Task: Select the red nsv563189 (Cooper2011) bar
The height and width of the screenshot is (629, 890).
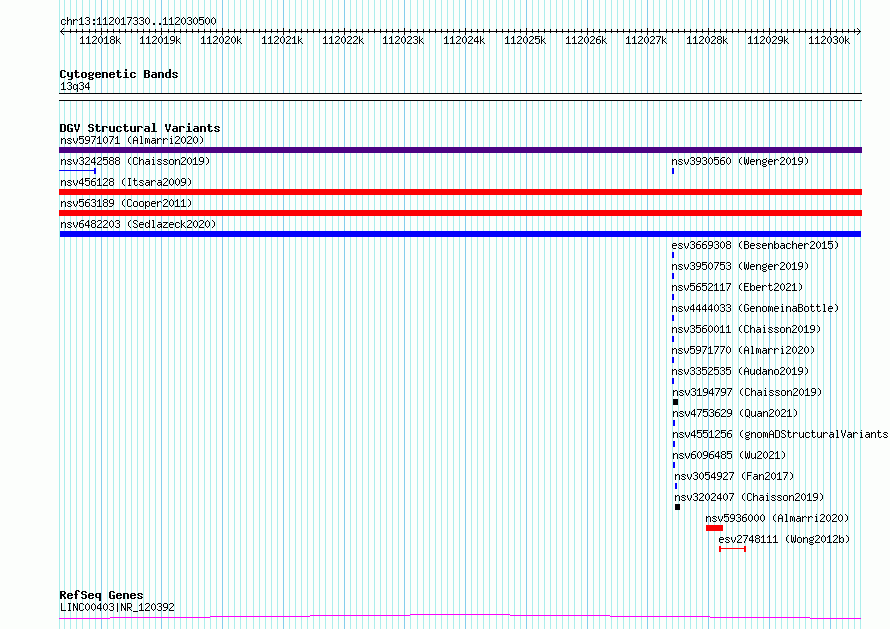Action: (x=460, y=213)
